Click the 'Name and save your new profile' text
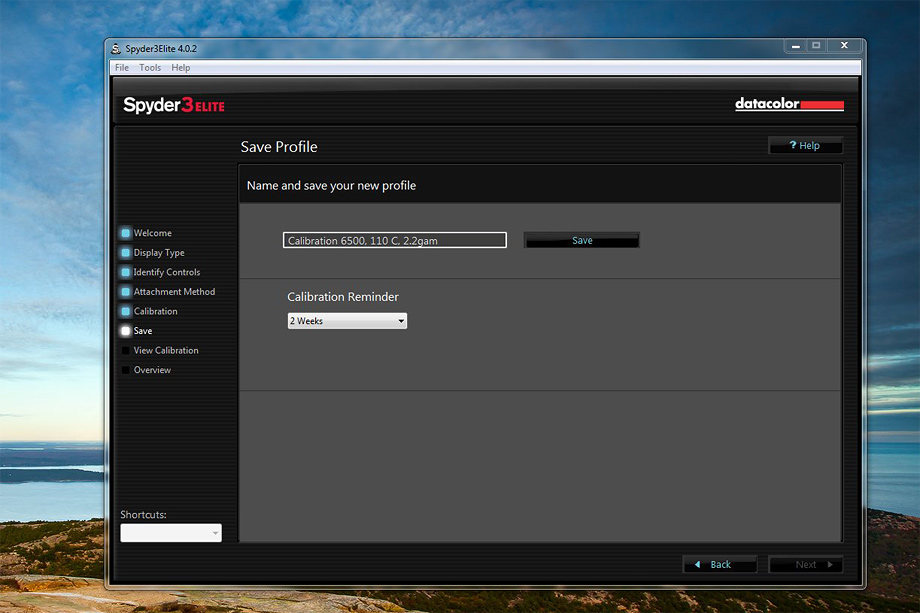 click(x=331, y=186)
